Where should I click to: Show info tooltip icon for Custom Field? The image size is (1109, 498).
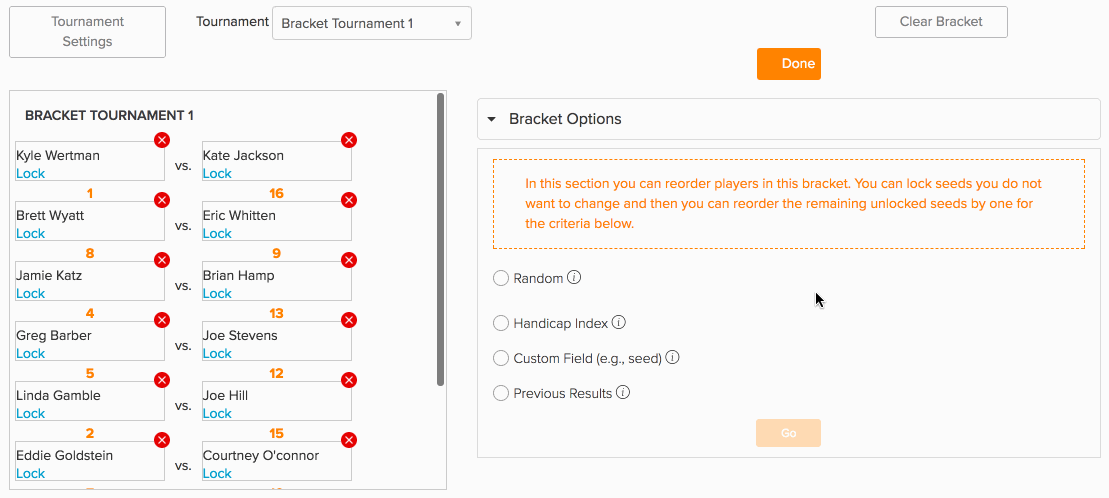(x=673, y=357)
